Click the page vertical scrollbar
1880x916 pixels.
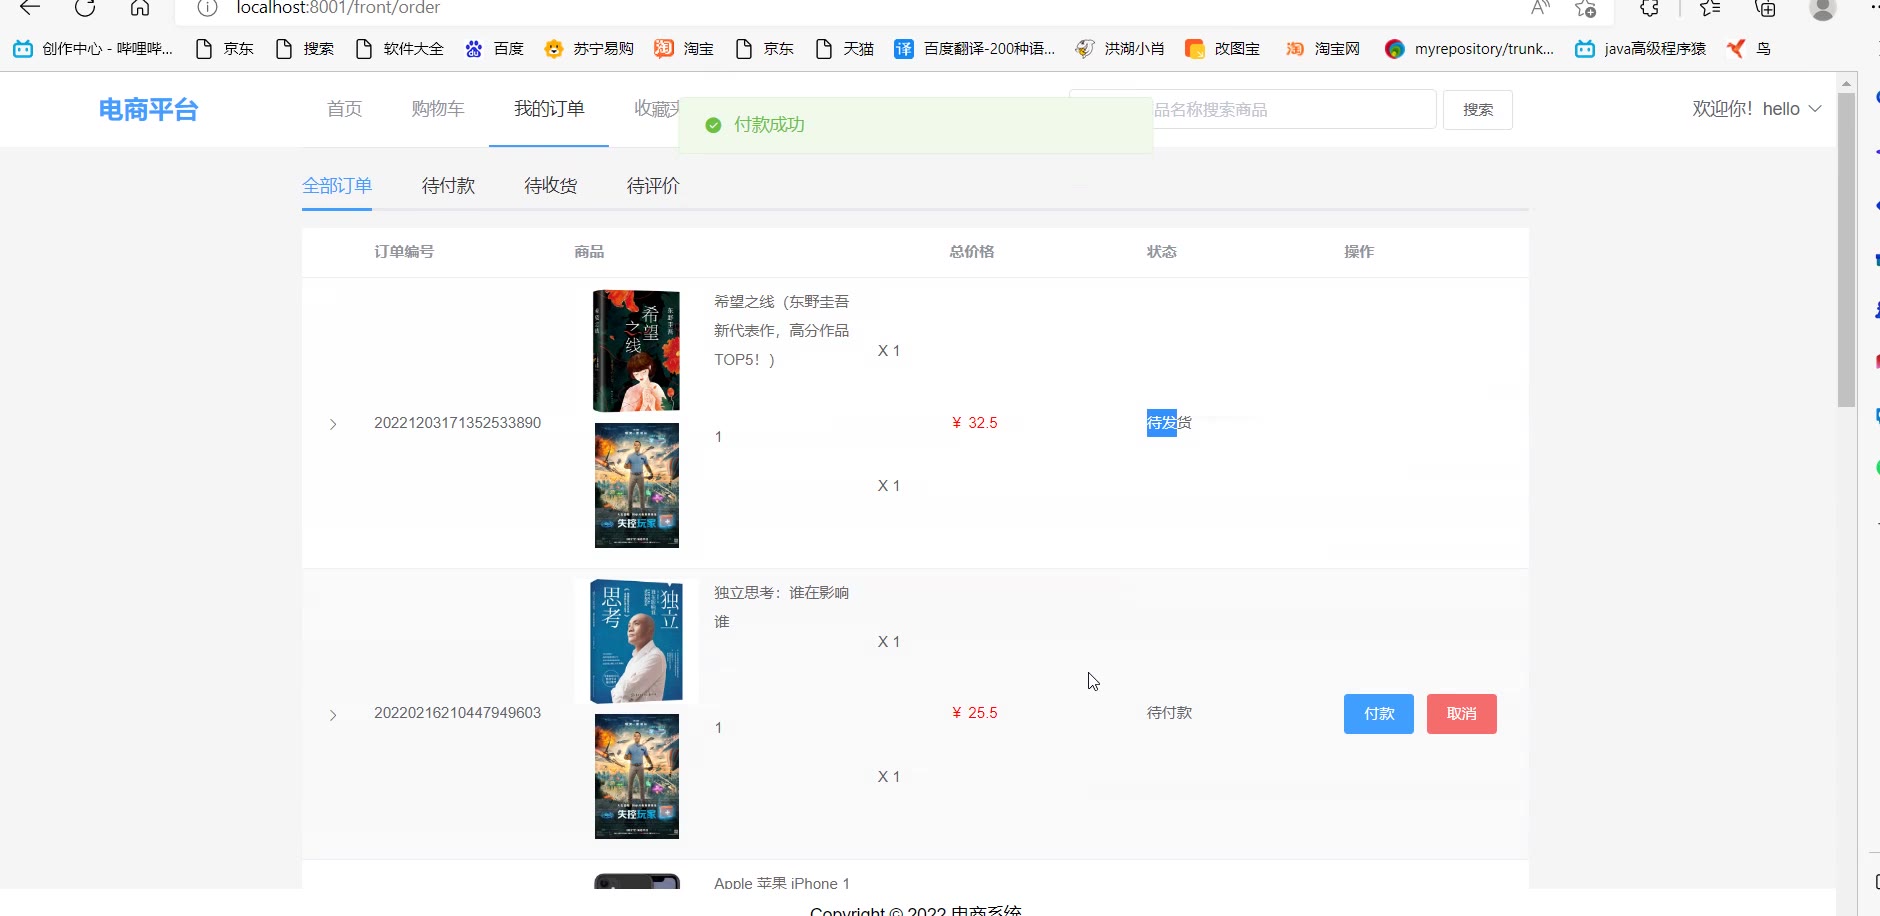point(1847,250)
